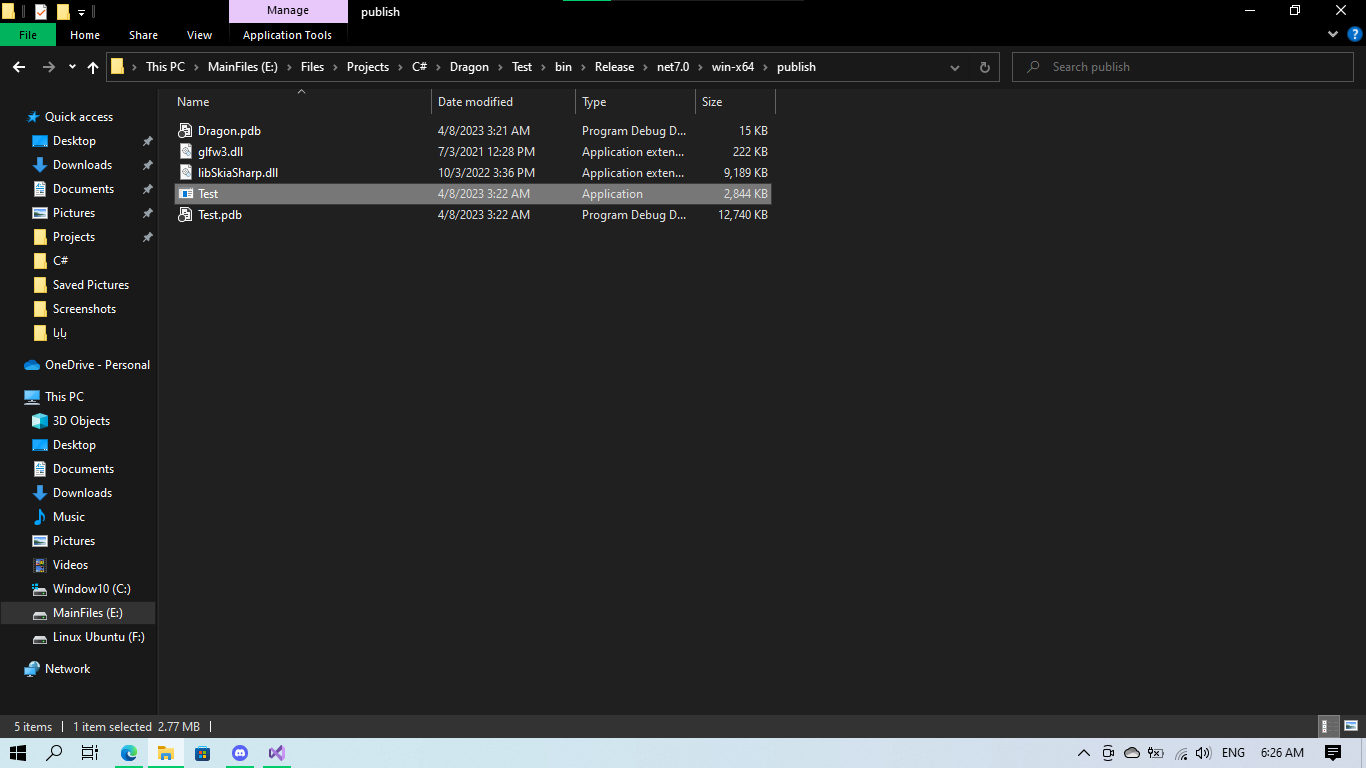Select the libSkiaSharp.dll file
The width and height of the screenshot is (1366, 768).
pyautogui.click(x=473, y=173)
